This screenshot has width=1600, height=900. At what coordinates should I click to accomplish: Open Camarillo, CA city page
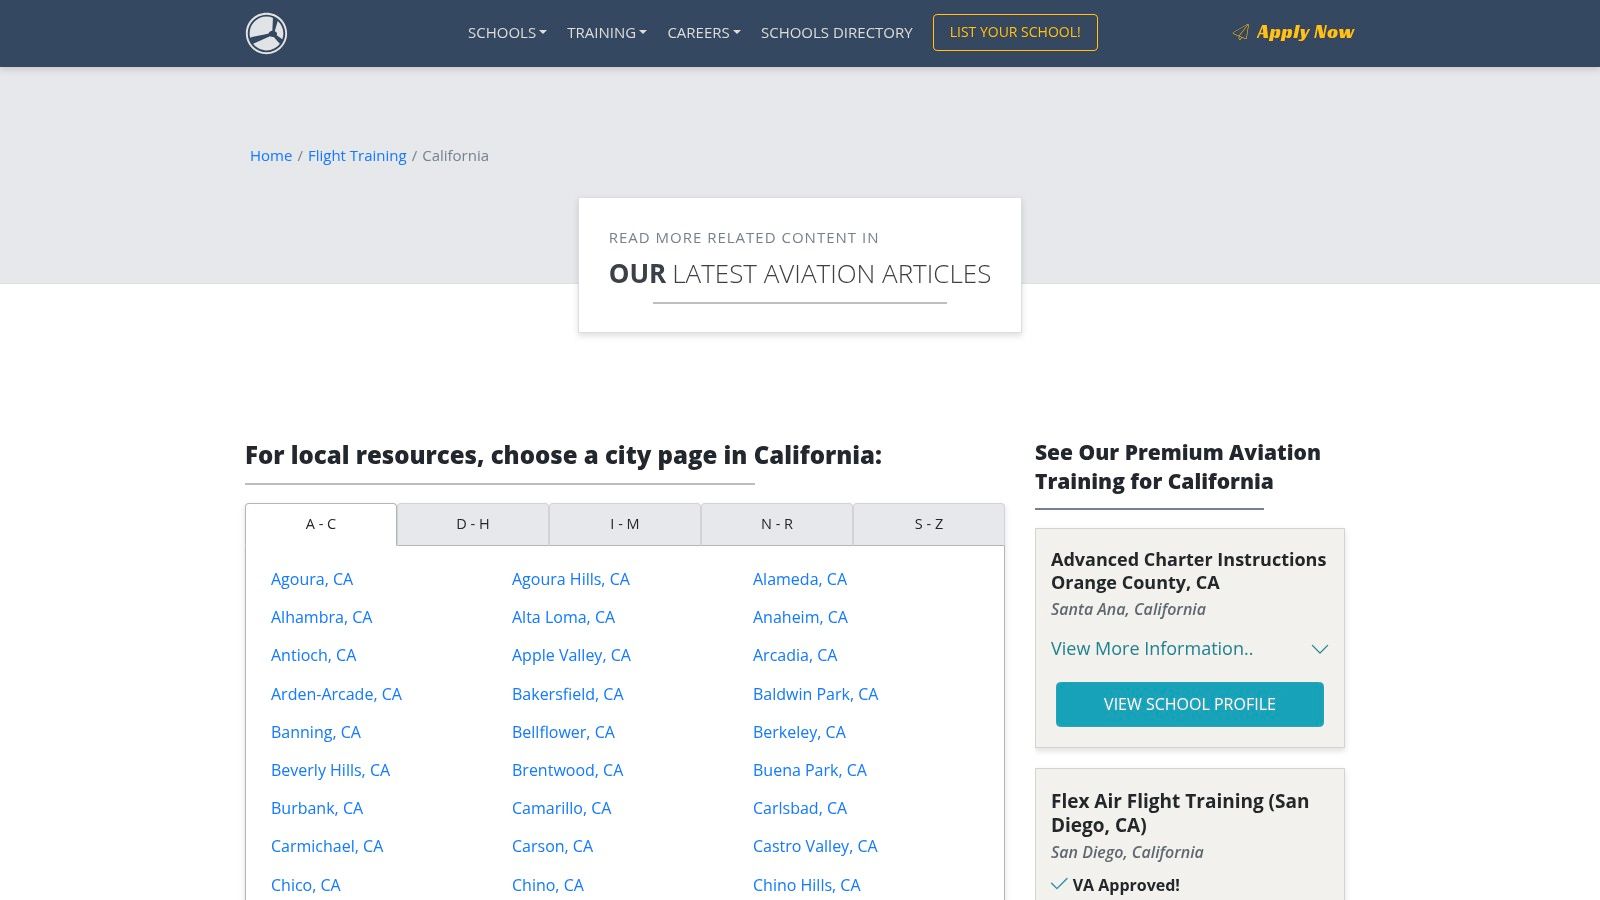pos(562,808)
